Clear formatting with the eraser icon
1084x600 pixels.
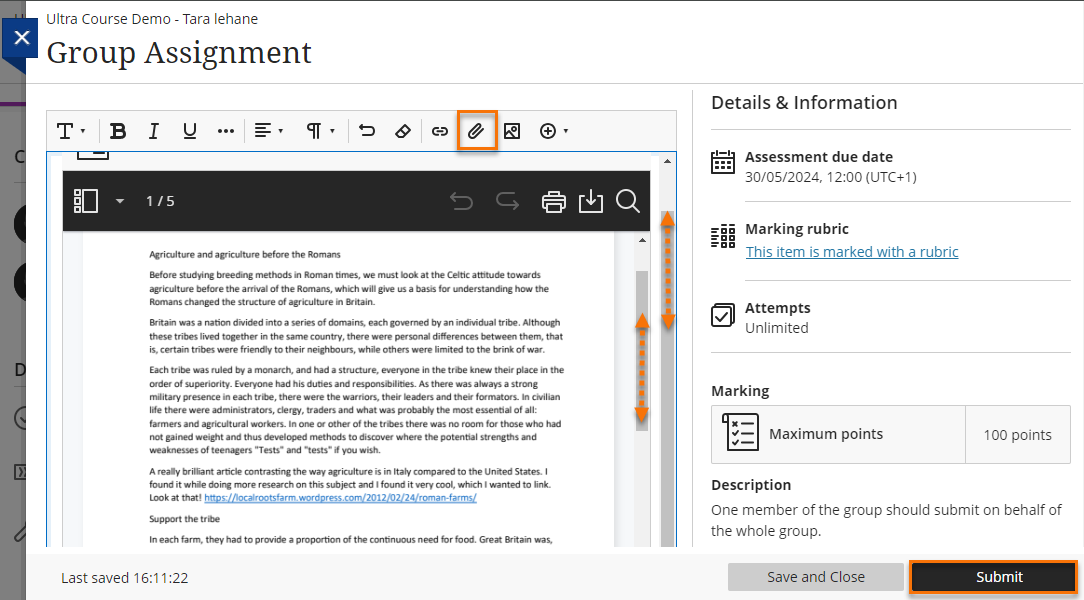pos(403,130)
